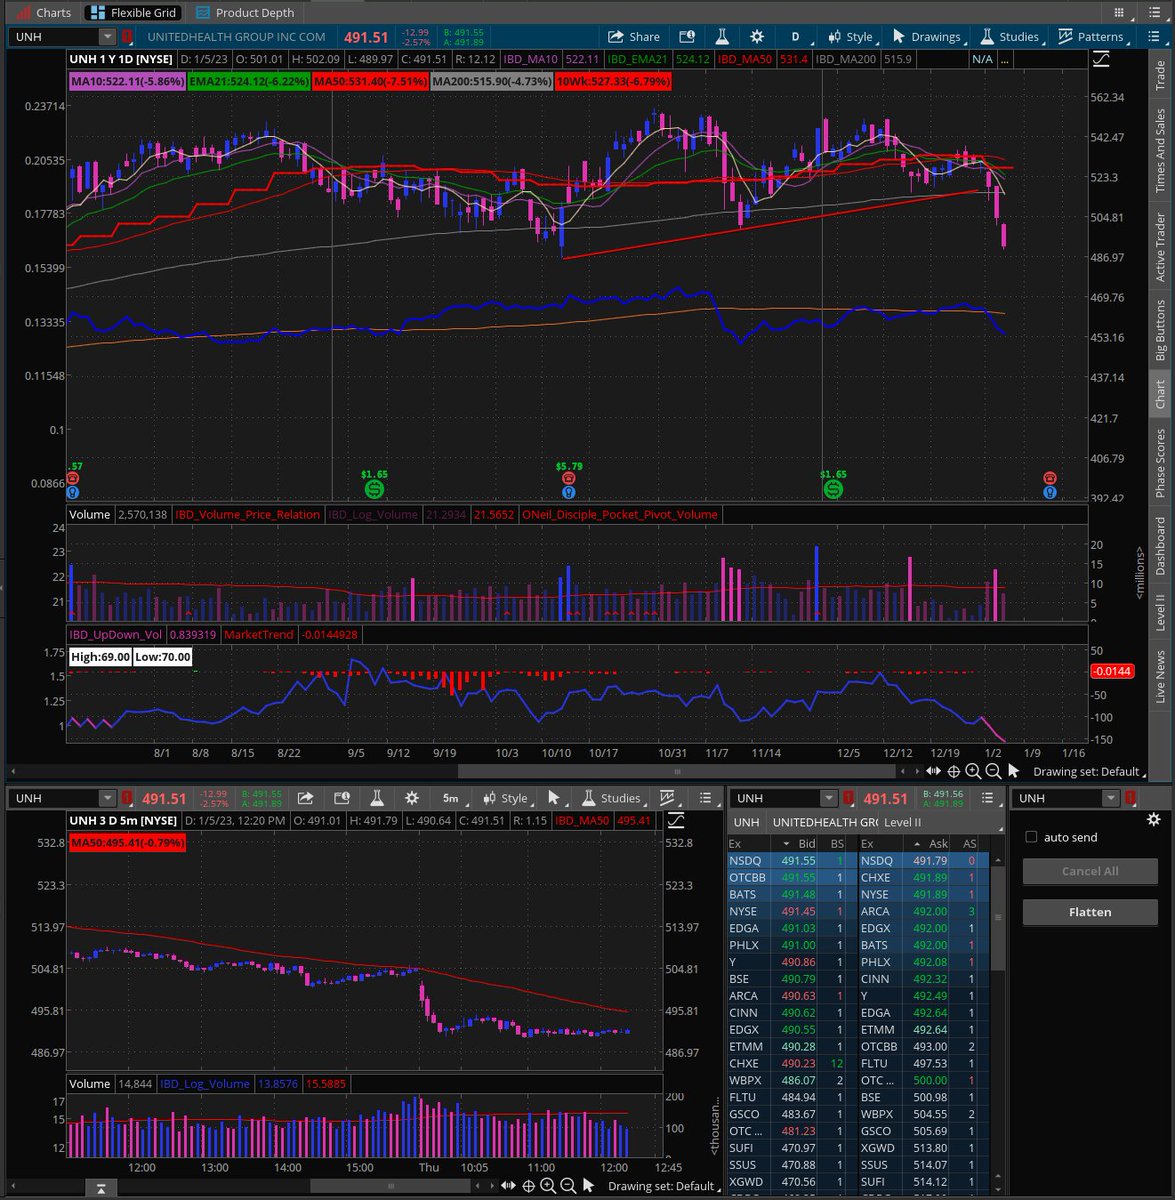
Task: Change the D timeframe on main chart
Action: 795,37
